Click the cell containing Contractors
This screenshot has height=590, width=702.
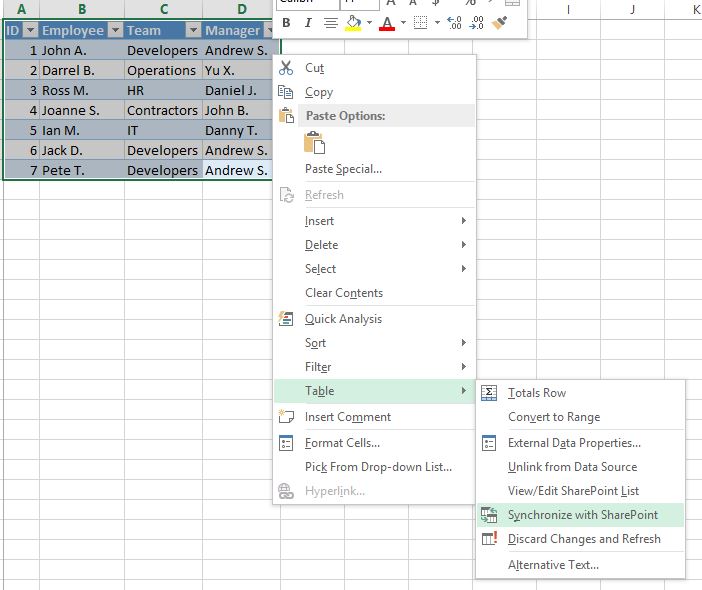(163, 110)
